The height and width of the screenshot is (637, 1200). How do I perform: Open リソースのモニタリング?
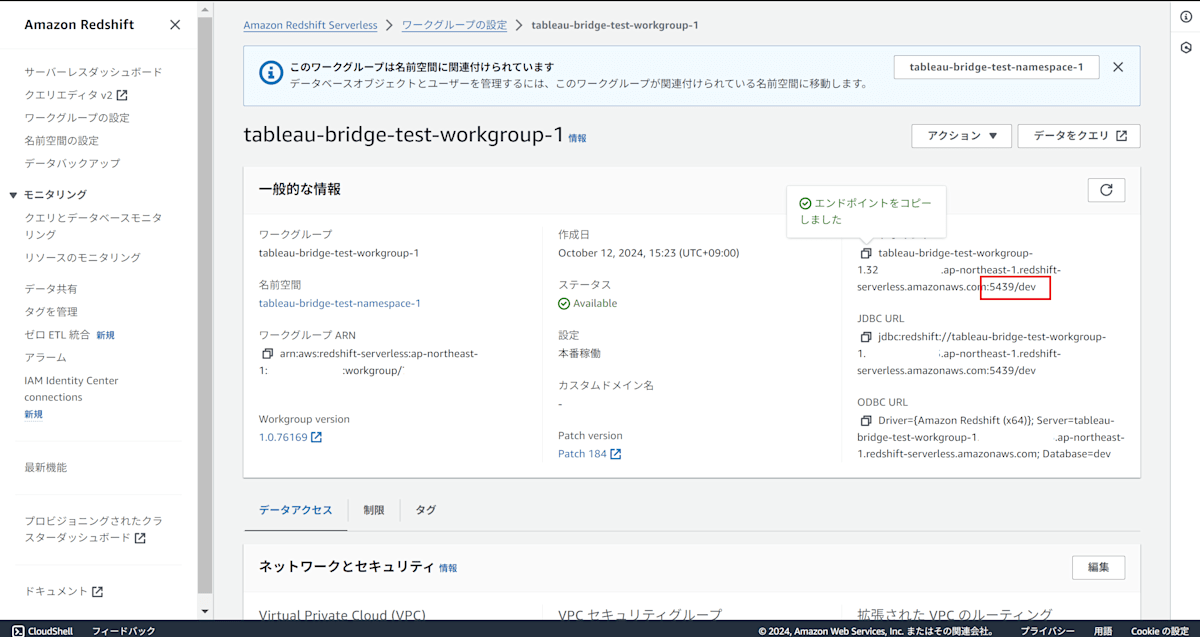(82, 258)
